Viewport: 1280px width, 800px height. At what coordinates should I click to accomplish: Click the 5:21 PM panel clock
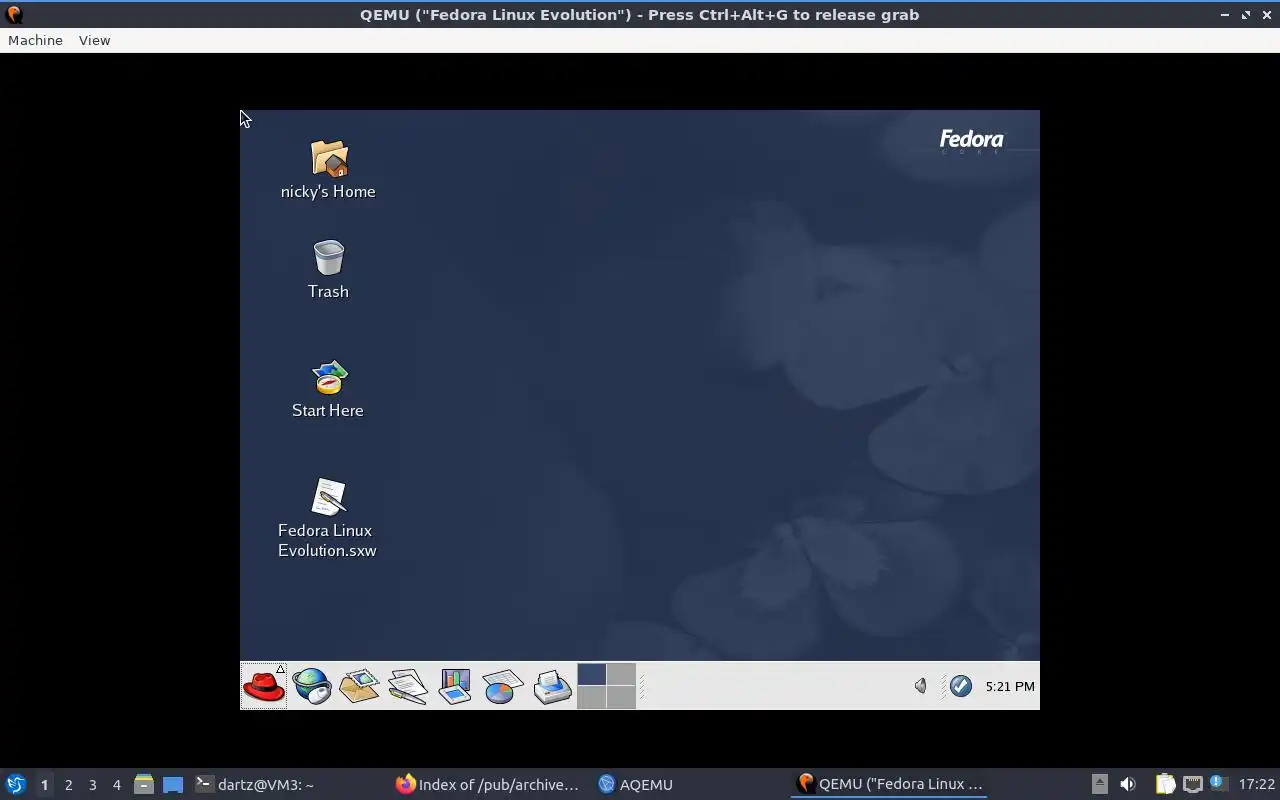pyautogui.click(x=1010, y=686)
